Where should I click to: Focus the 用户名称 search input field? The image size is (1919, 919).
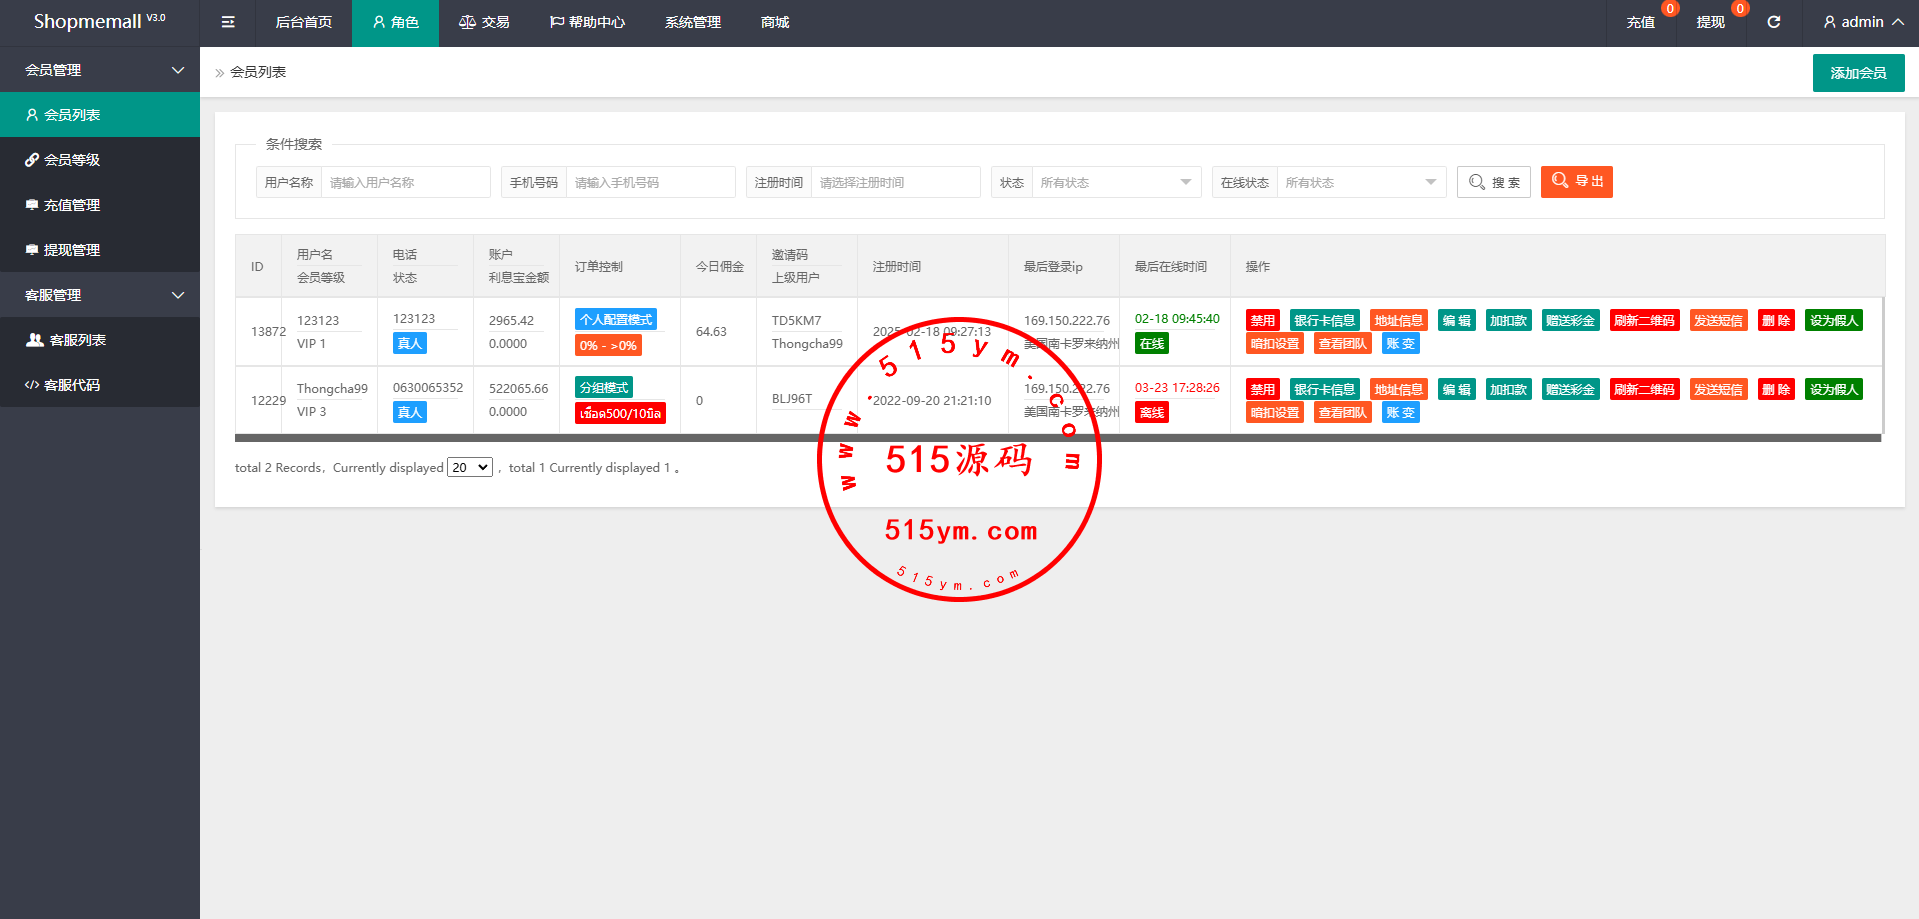[x=404, y=183]
